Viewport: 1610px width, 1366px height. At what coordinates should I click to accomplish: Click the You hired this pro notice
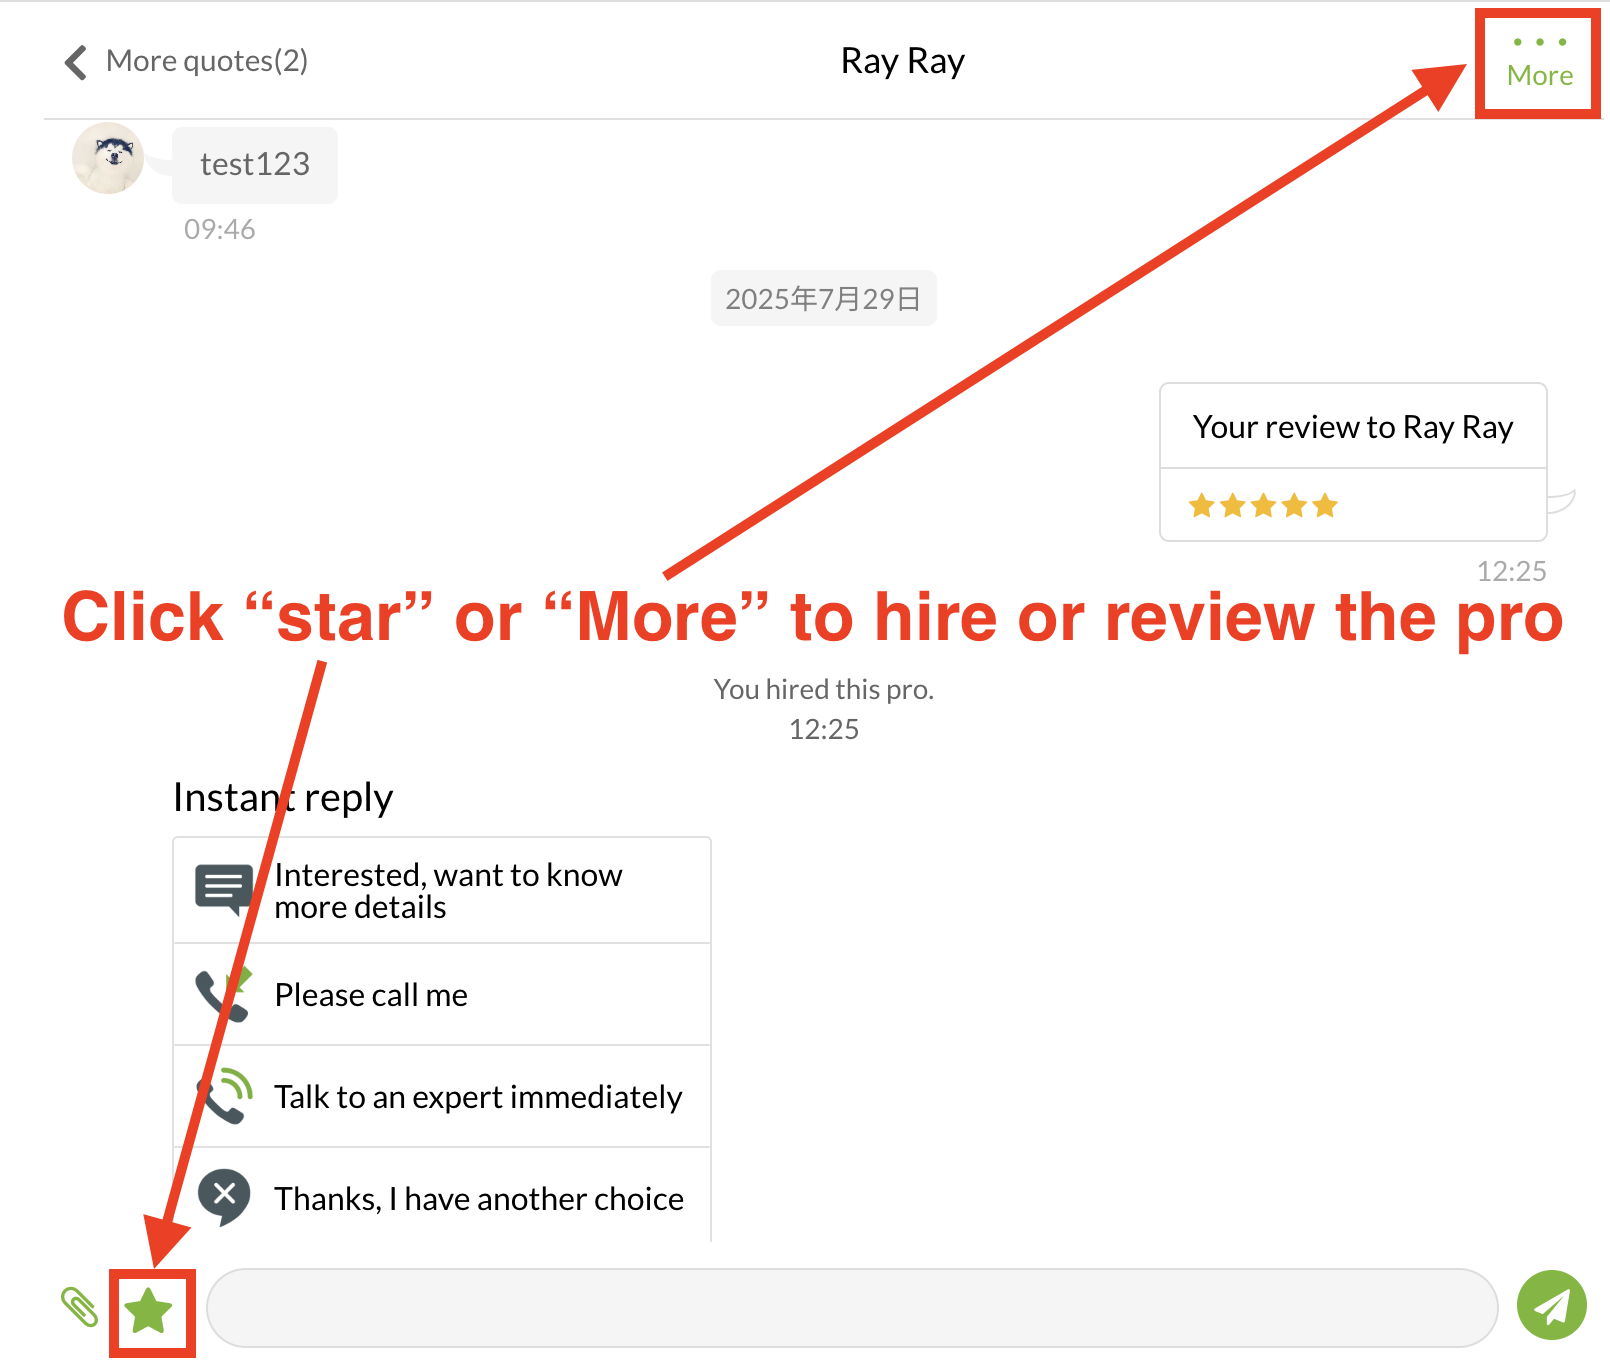[x=823, y=690]
